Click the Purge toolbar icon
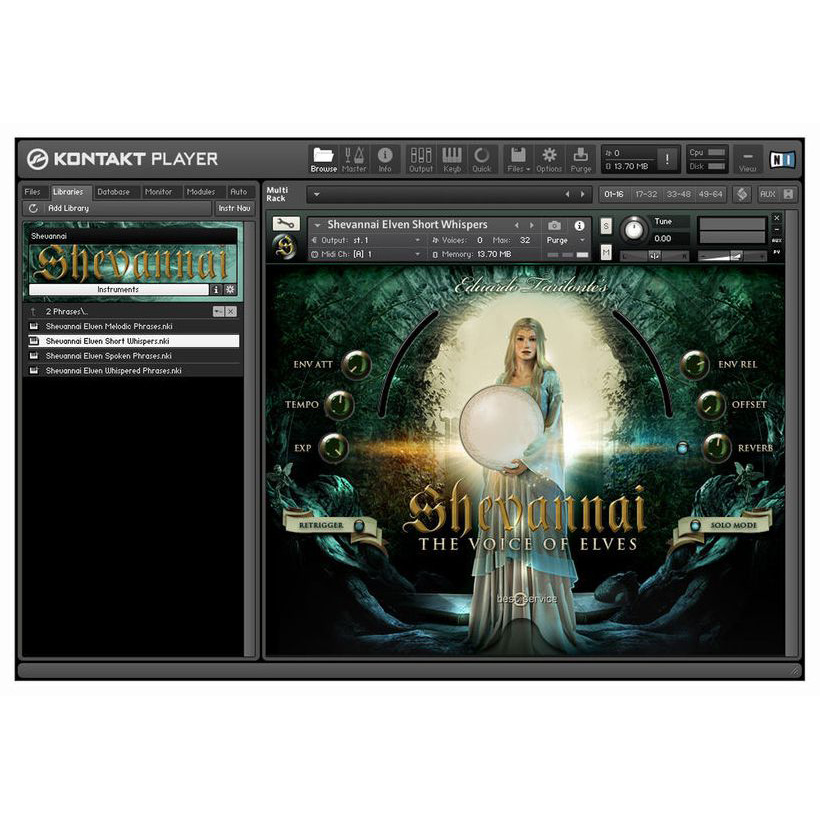 (x=580, y=160)
